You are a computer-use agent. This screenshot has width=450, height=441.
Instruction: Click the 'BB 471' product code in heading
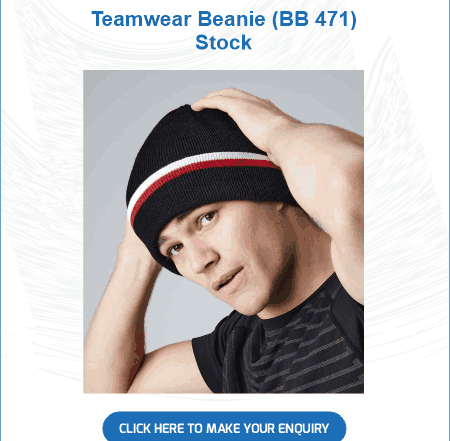point(314,19)
